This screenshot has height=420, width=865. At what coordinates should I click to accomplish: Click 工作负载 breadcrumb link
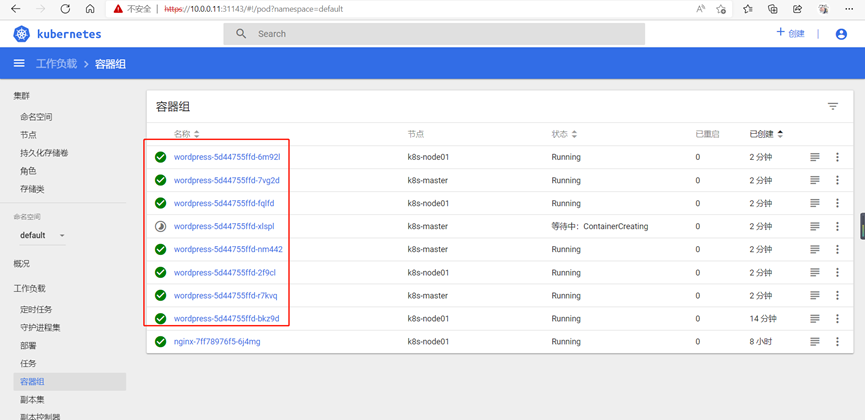tap(56, 63)
